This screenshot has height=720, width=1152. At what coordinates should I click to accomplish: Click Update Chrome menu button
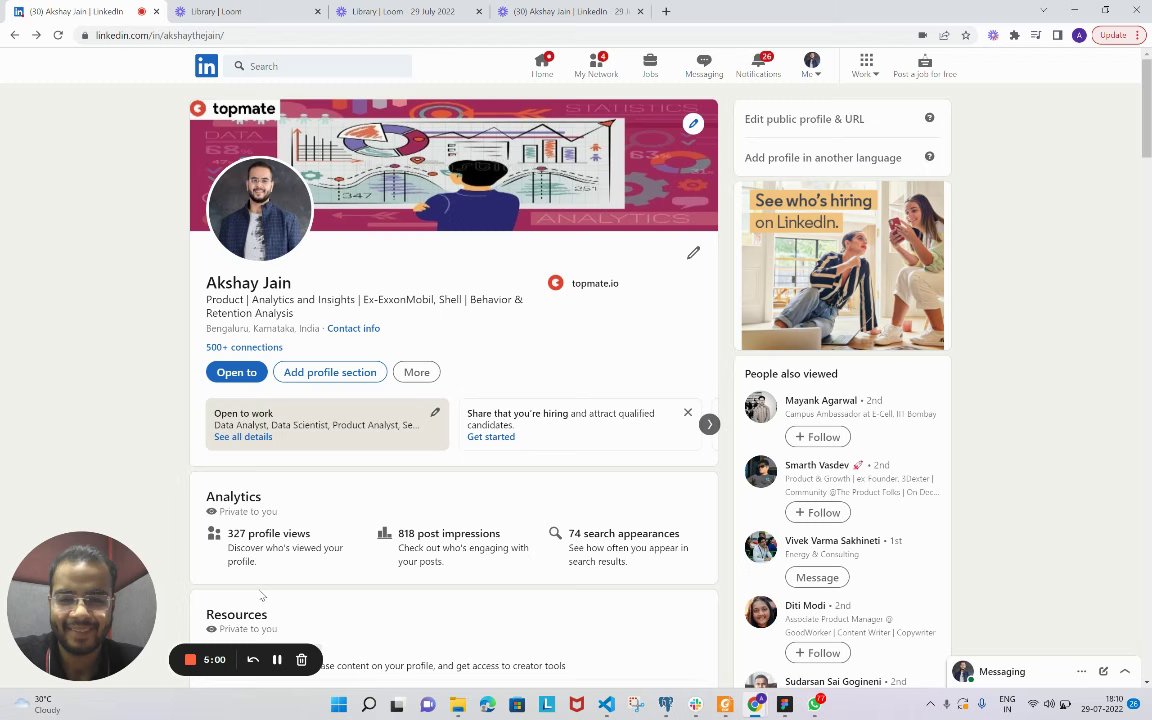point(1118,35)
